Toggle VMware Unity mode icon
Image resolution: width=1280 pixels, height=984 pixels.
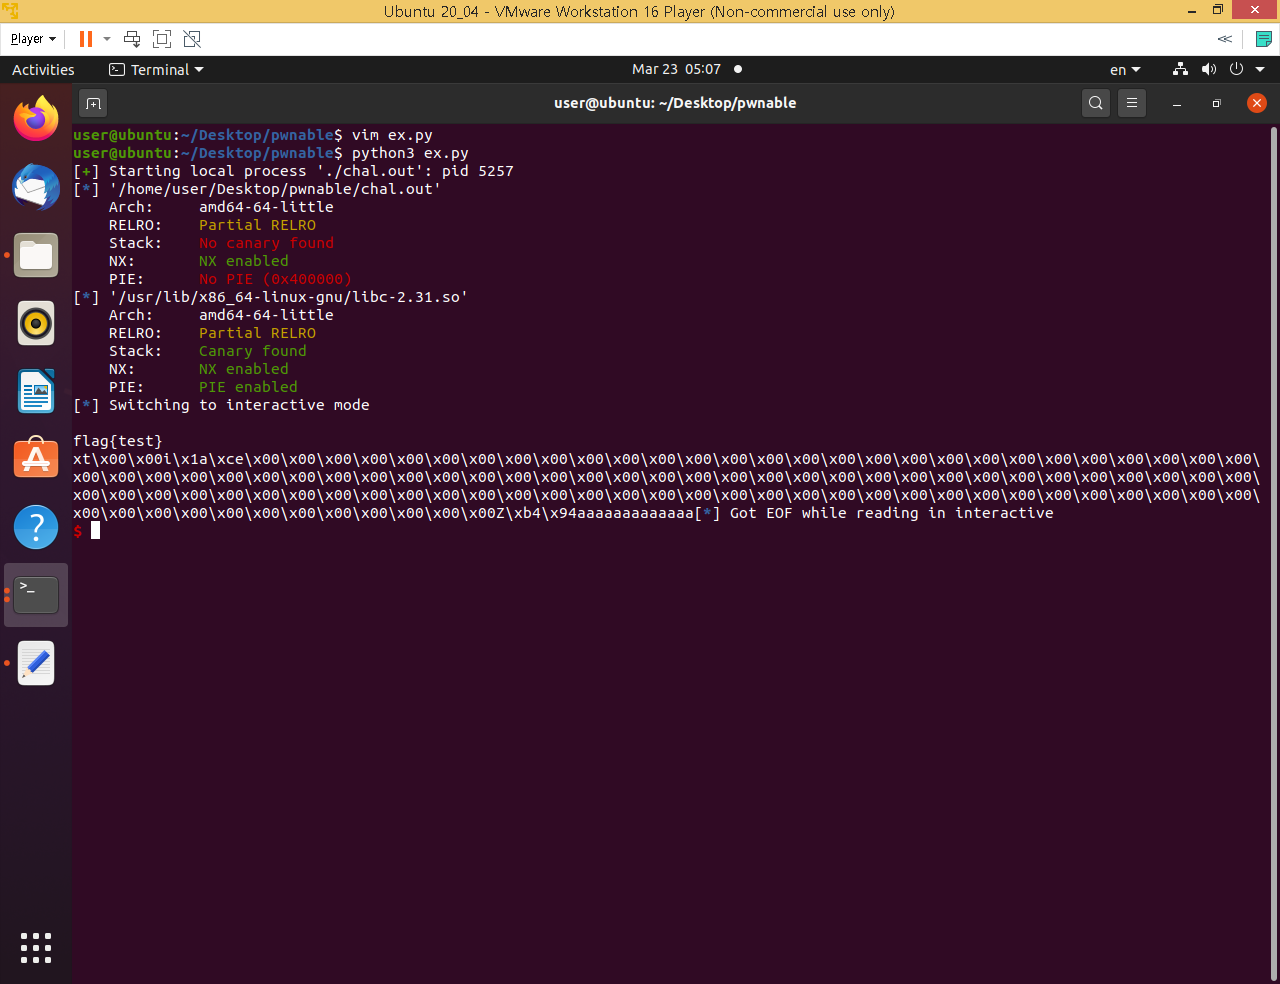tap(192, 39)
